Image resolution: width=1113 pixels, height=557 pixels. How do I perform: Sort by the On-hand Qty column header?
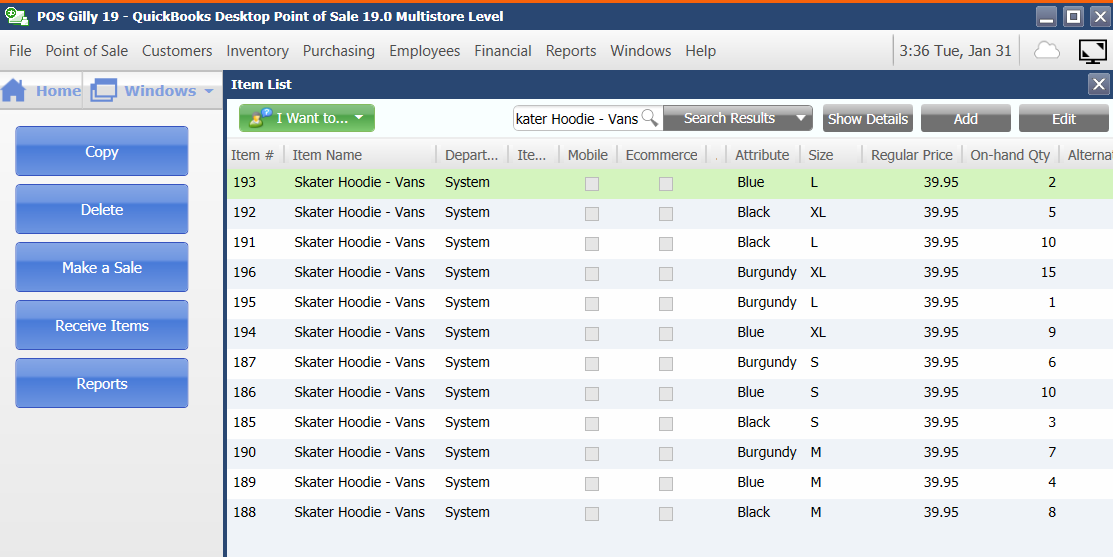pyautogui.click(x=1009, y=155)
